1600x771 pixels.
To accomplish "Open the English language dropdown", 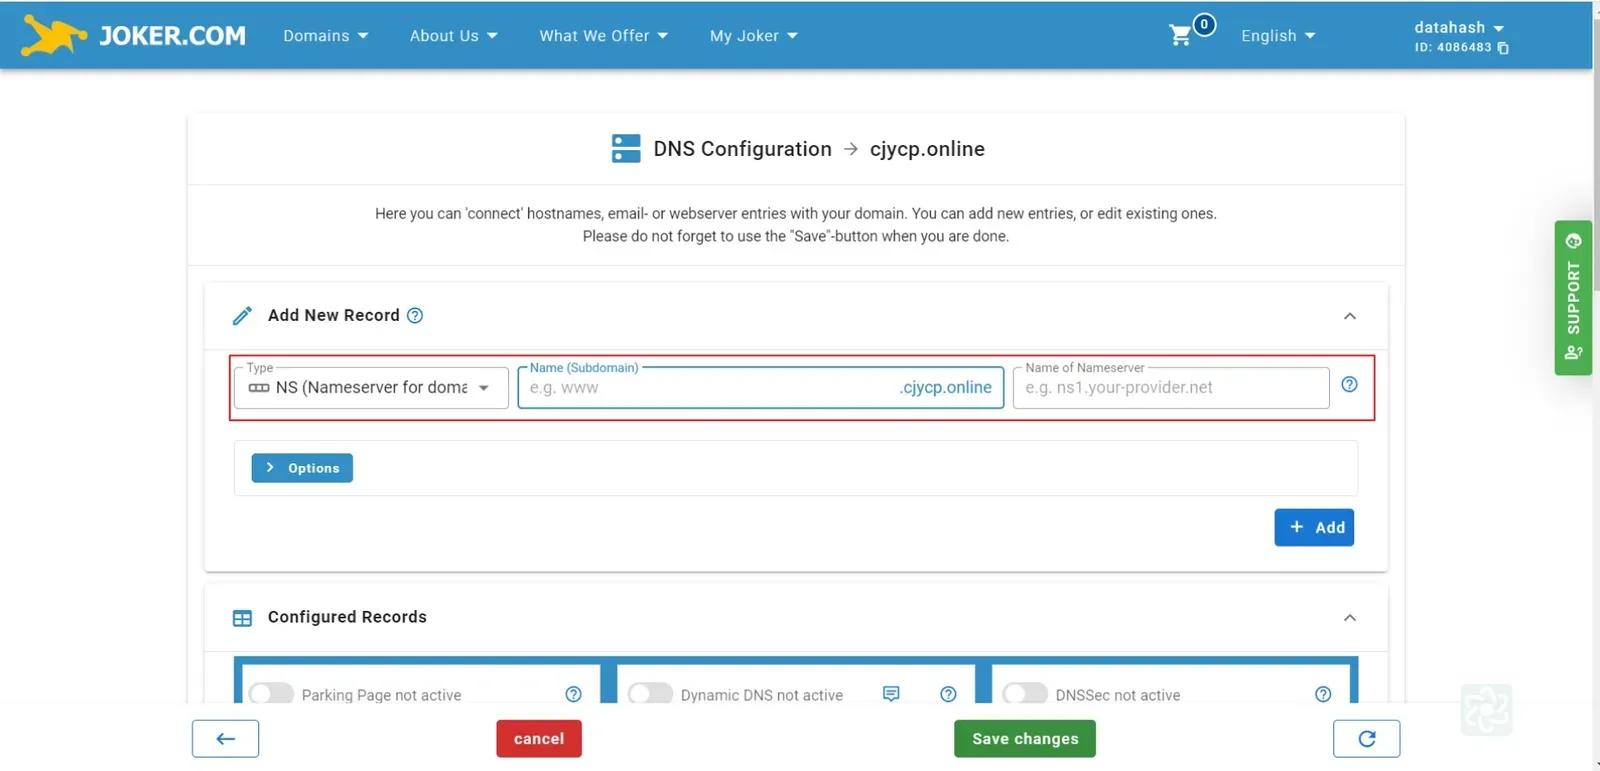I will pos(1278,36).
